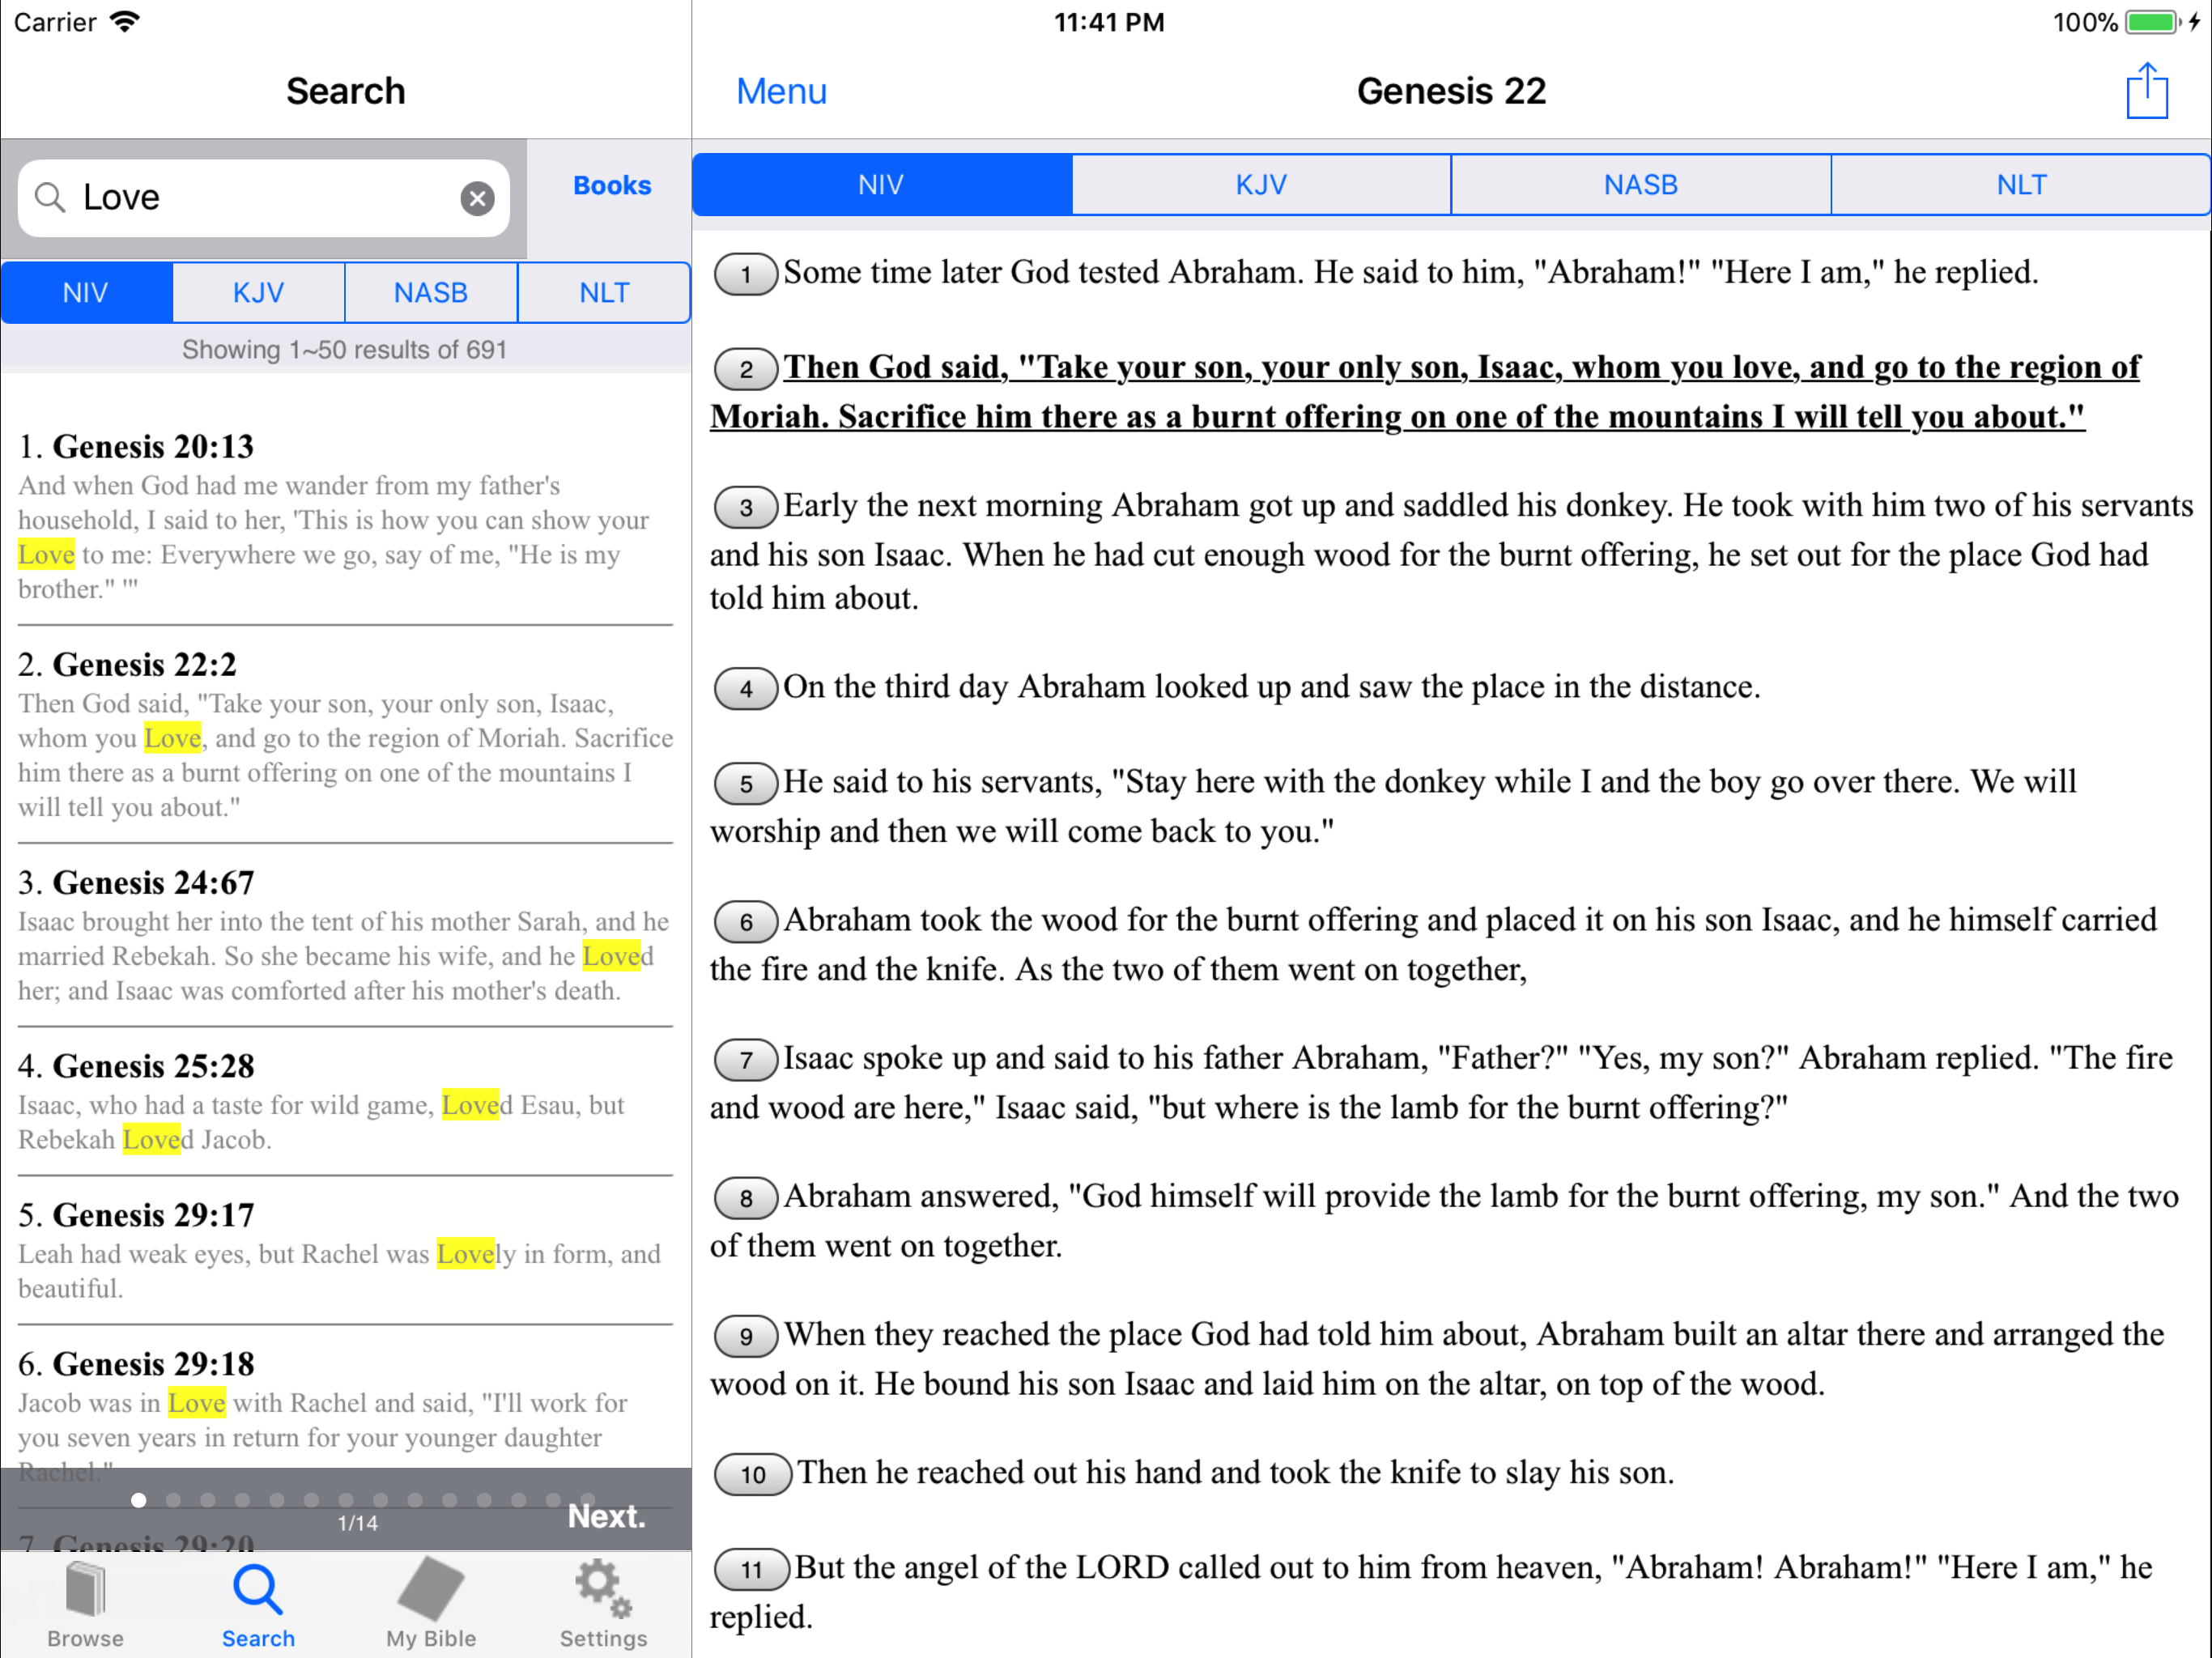Tap verse number 10 badge
The image size is (2212, 1658).
point(753,1474)
